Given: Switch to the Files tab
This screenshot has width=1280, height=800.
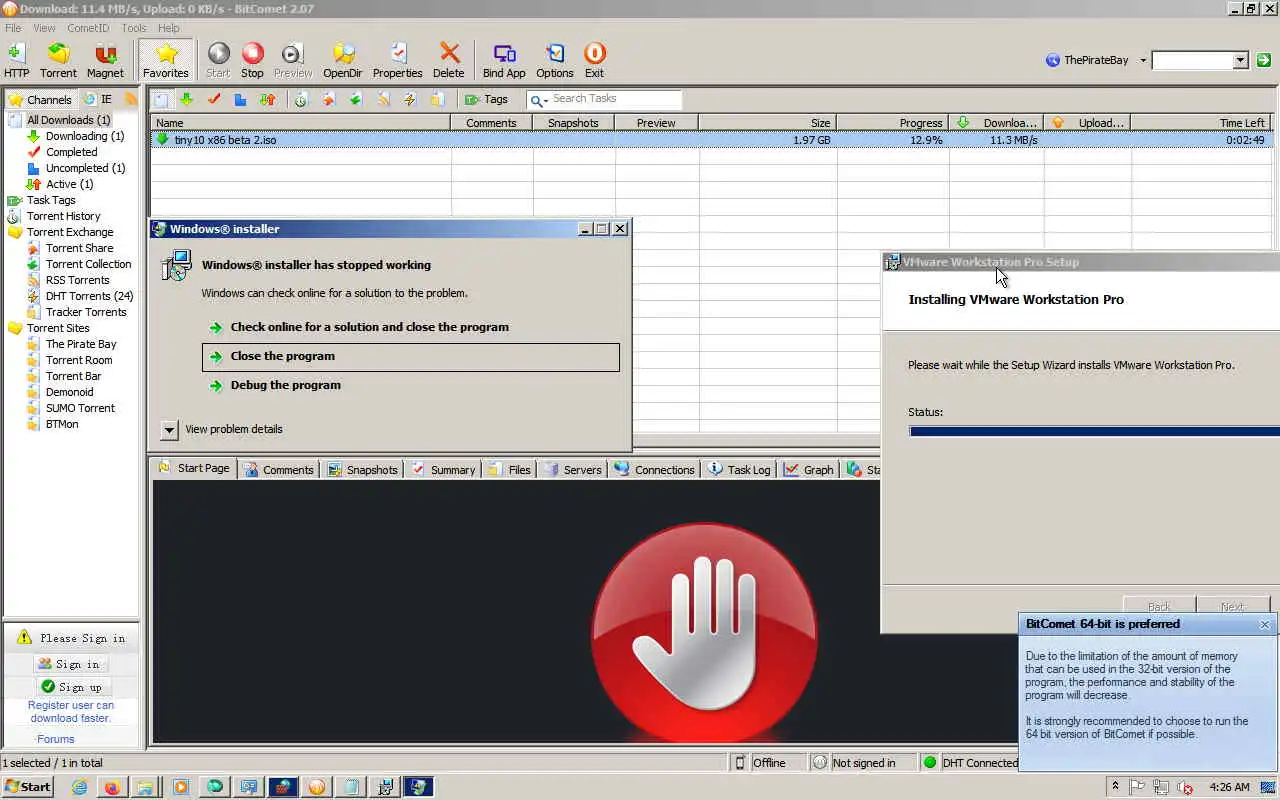Looking at the screenshot, I should 510,469.
